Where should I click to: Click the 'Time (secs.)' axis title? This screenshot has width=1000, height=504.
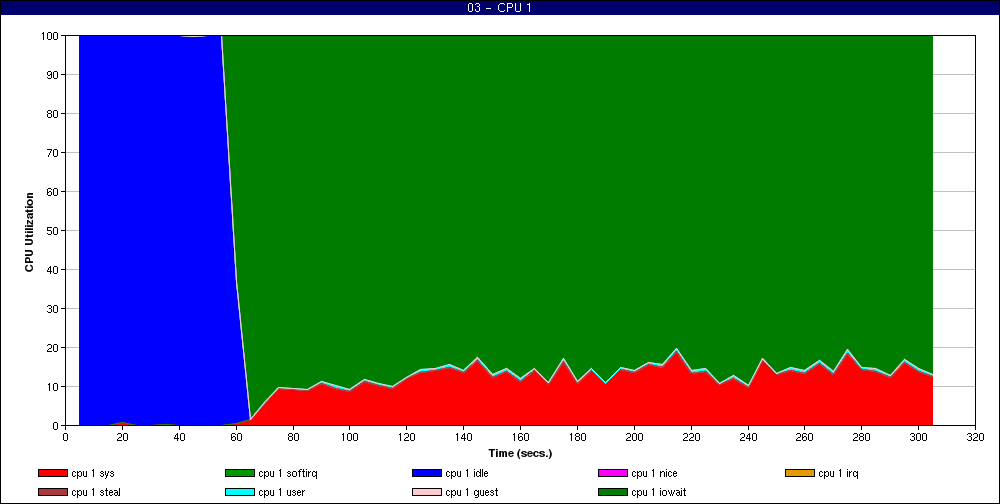pos(520,454)
